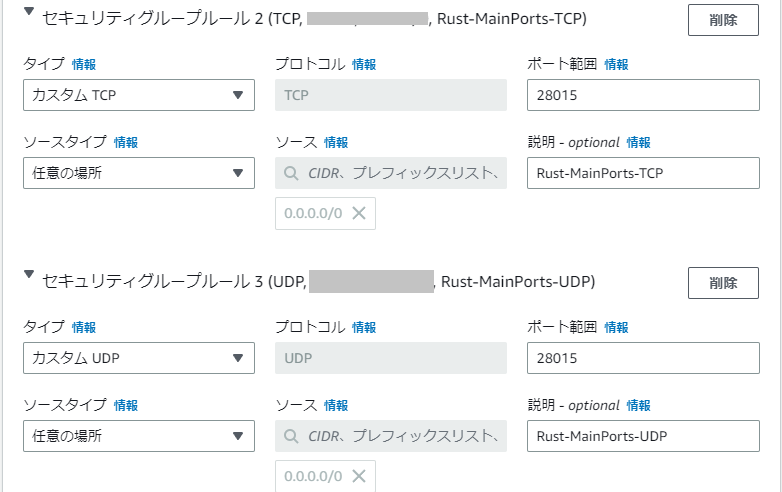The width and height of the screenshot is (782, 492).
Task: Delete security group rule 3 with 削除
Action: pyautogui.click(x=723, y=283)
